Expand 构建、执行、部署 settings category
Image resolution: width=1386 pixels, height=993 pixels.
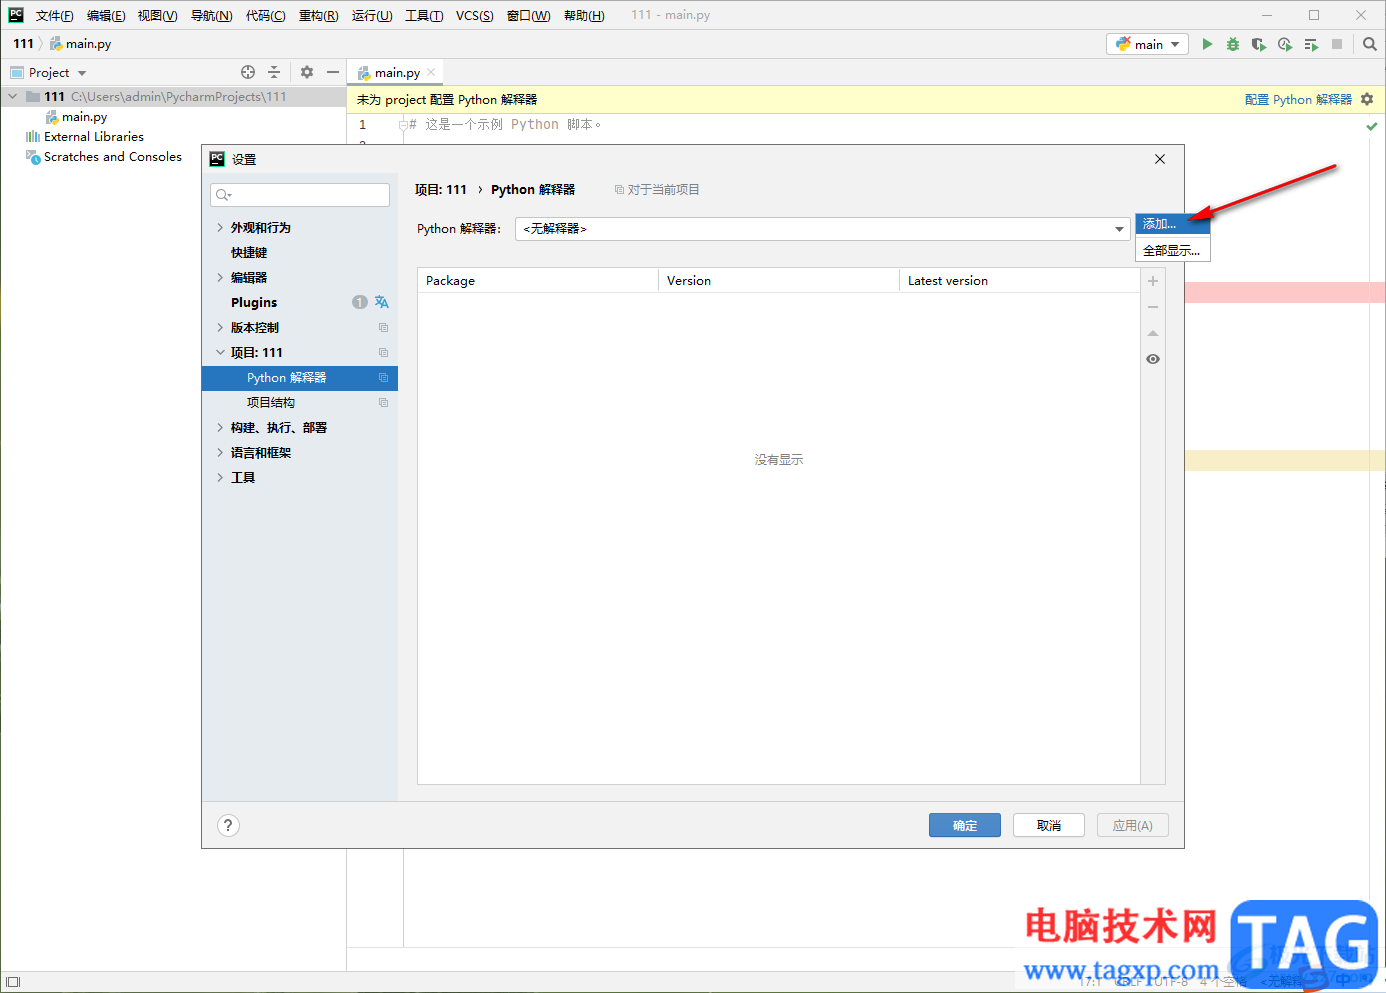coord(220,428)
